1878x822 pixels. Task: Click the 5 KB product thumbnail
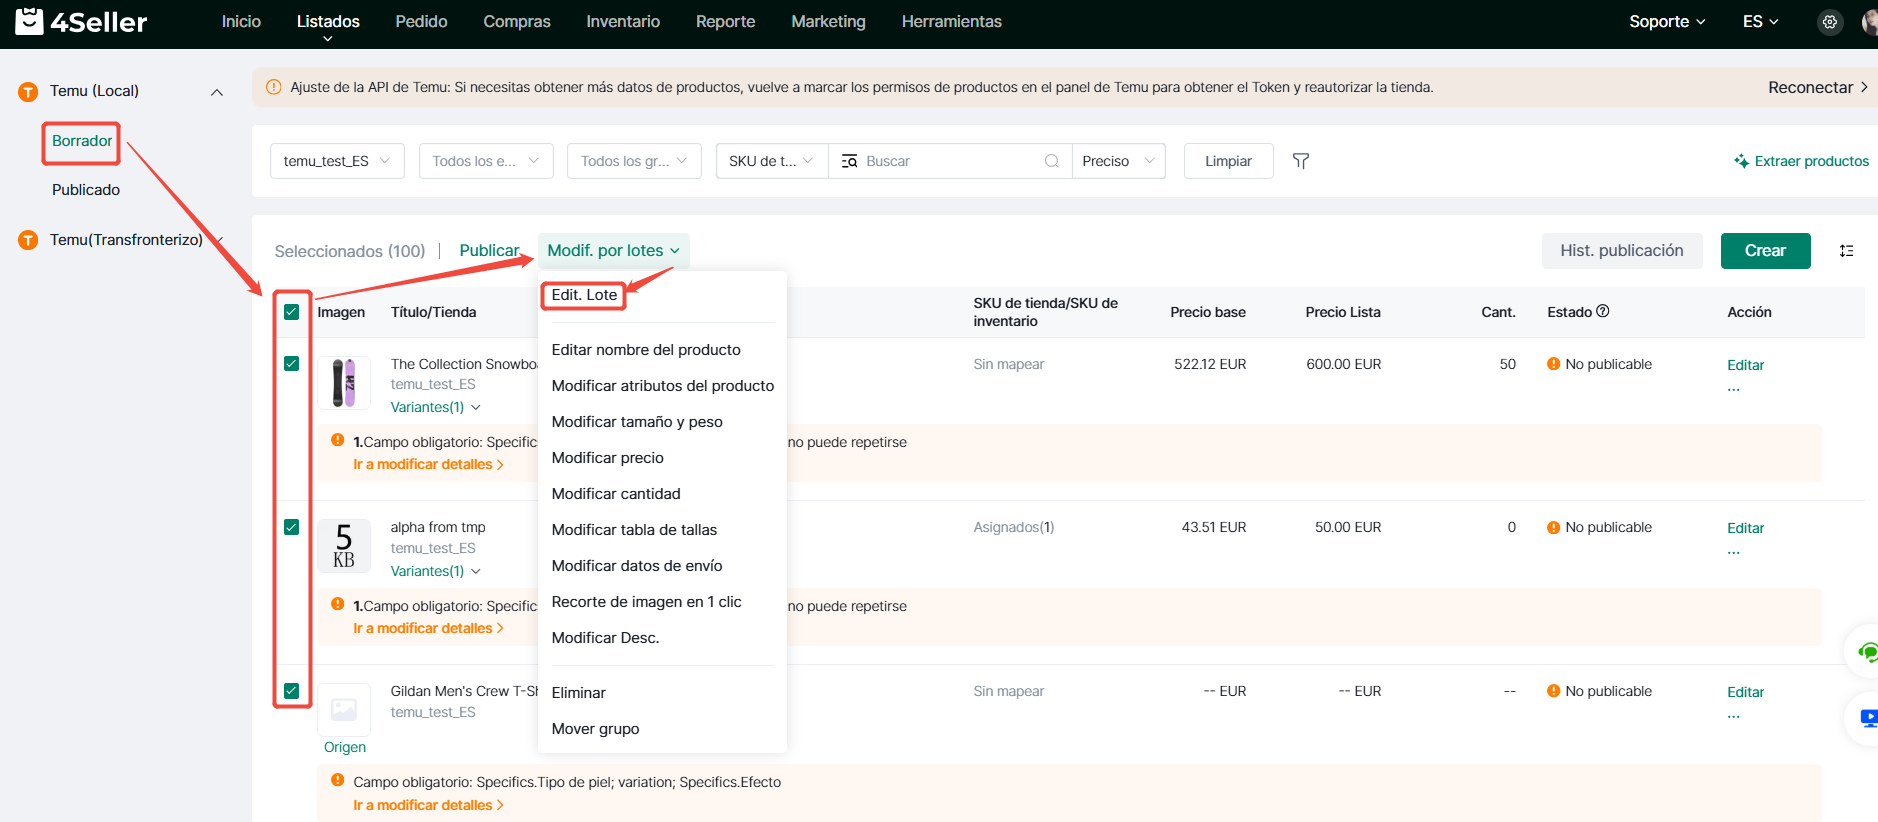(x=344, y=546)
